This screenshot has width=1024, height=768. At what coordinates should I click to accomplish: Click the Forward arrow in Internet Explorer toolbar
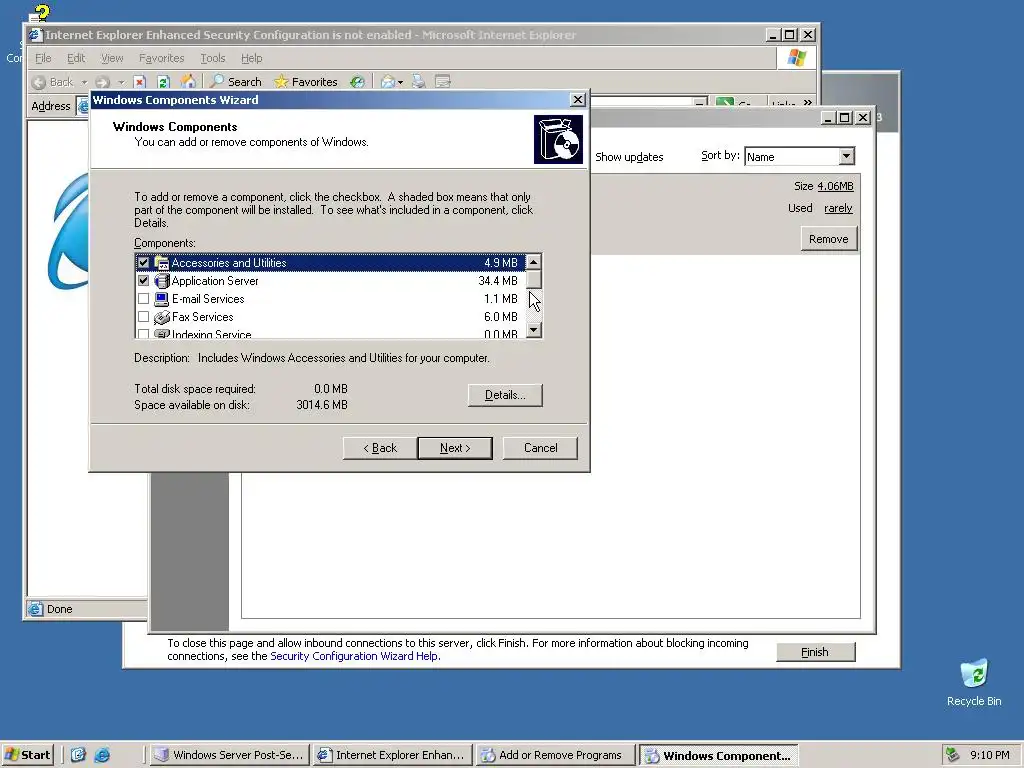tap(103, 82)
